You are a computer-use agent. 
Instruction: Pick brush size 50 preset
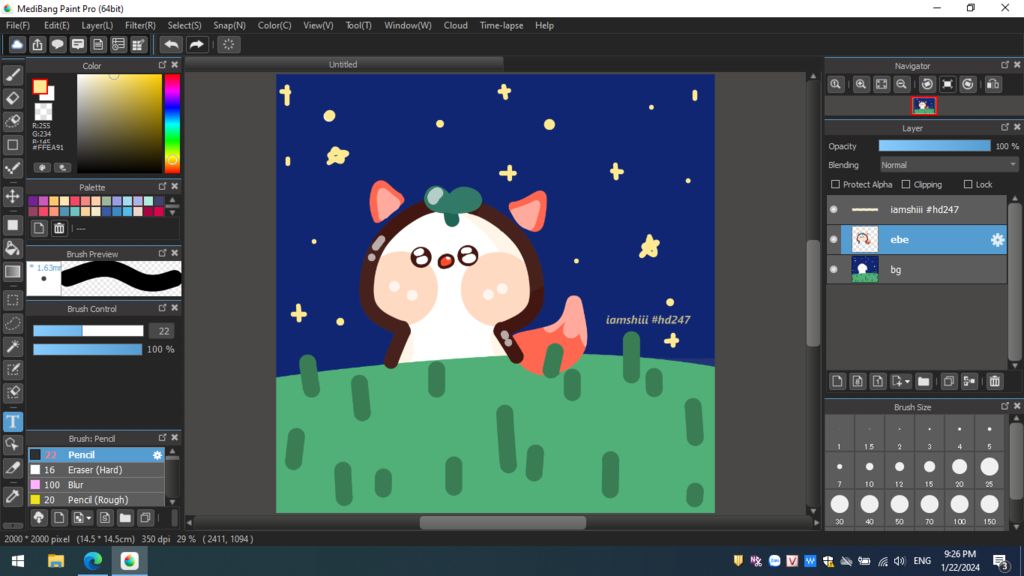899,504
